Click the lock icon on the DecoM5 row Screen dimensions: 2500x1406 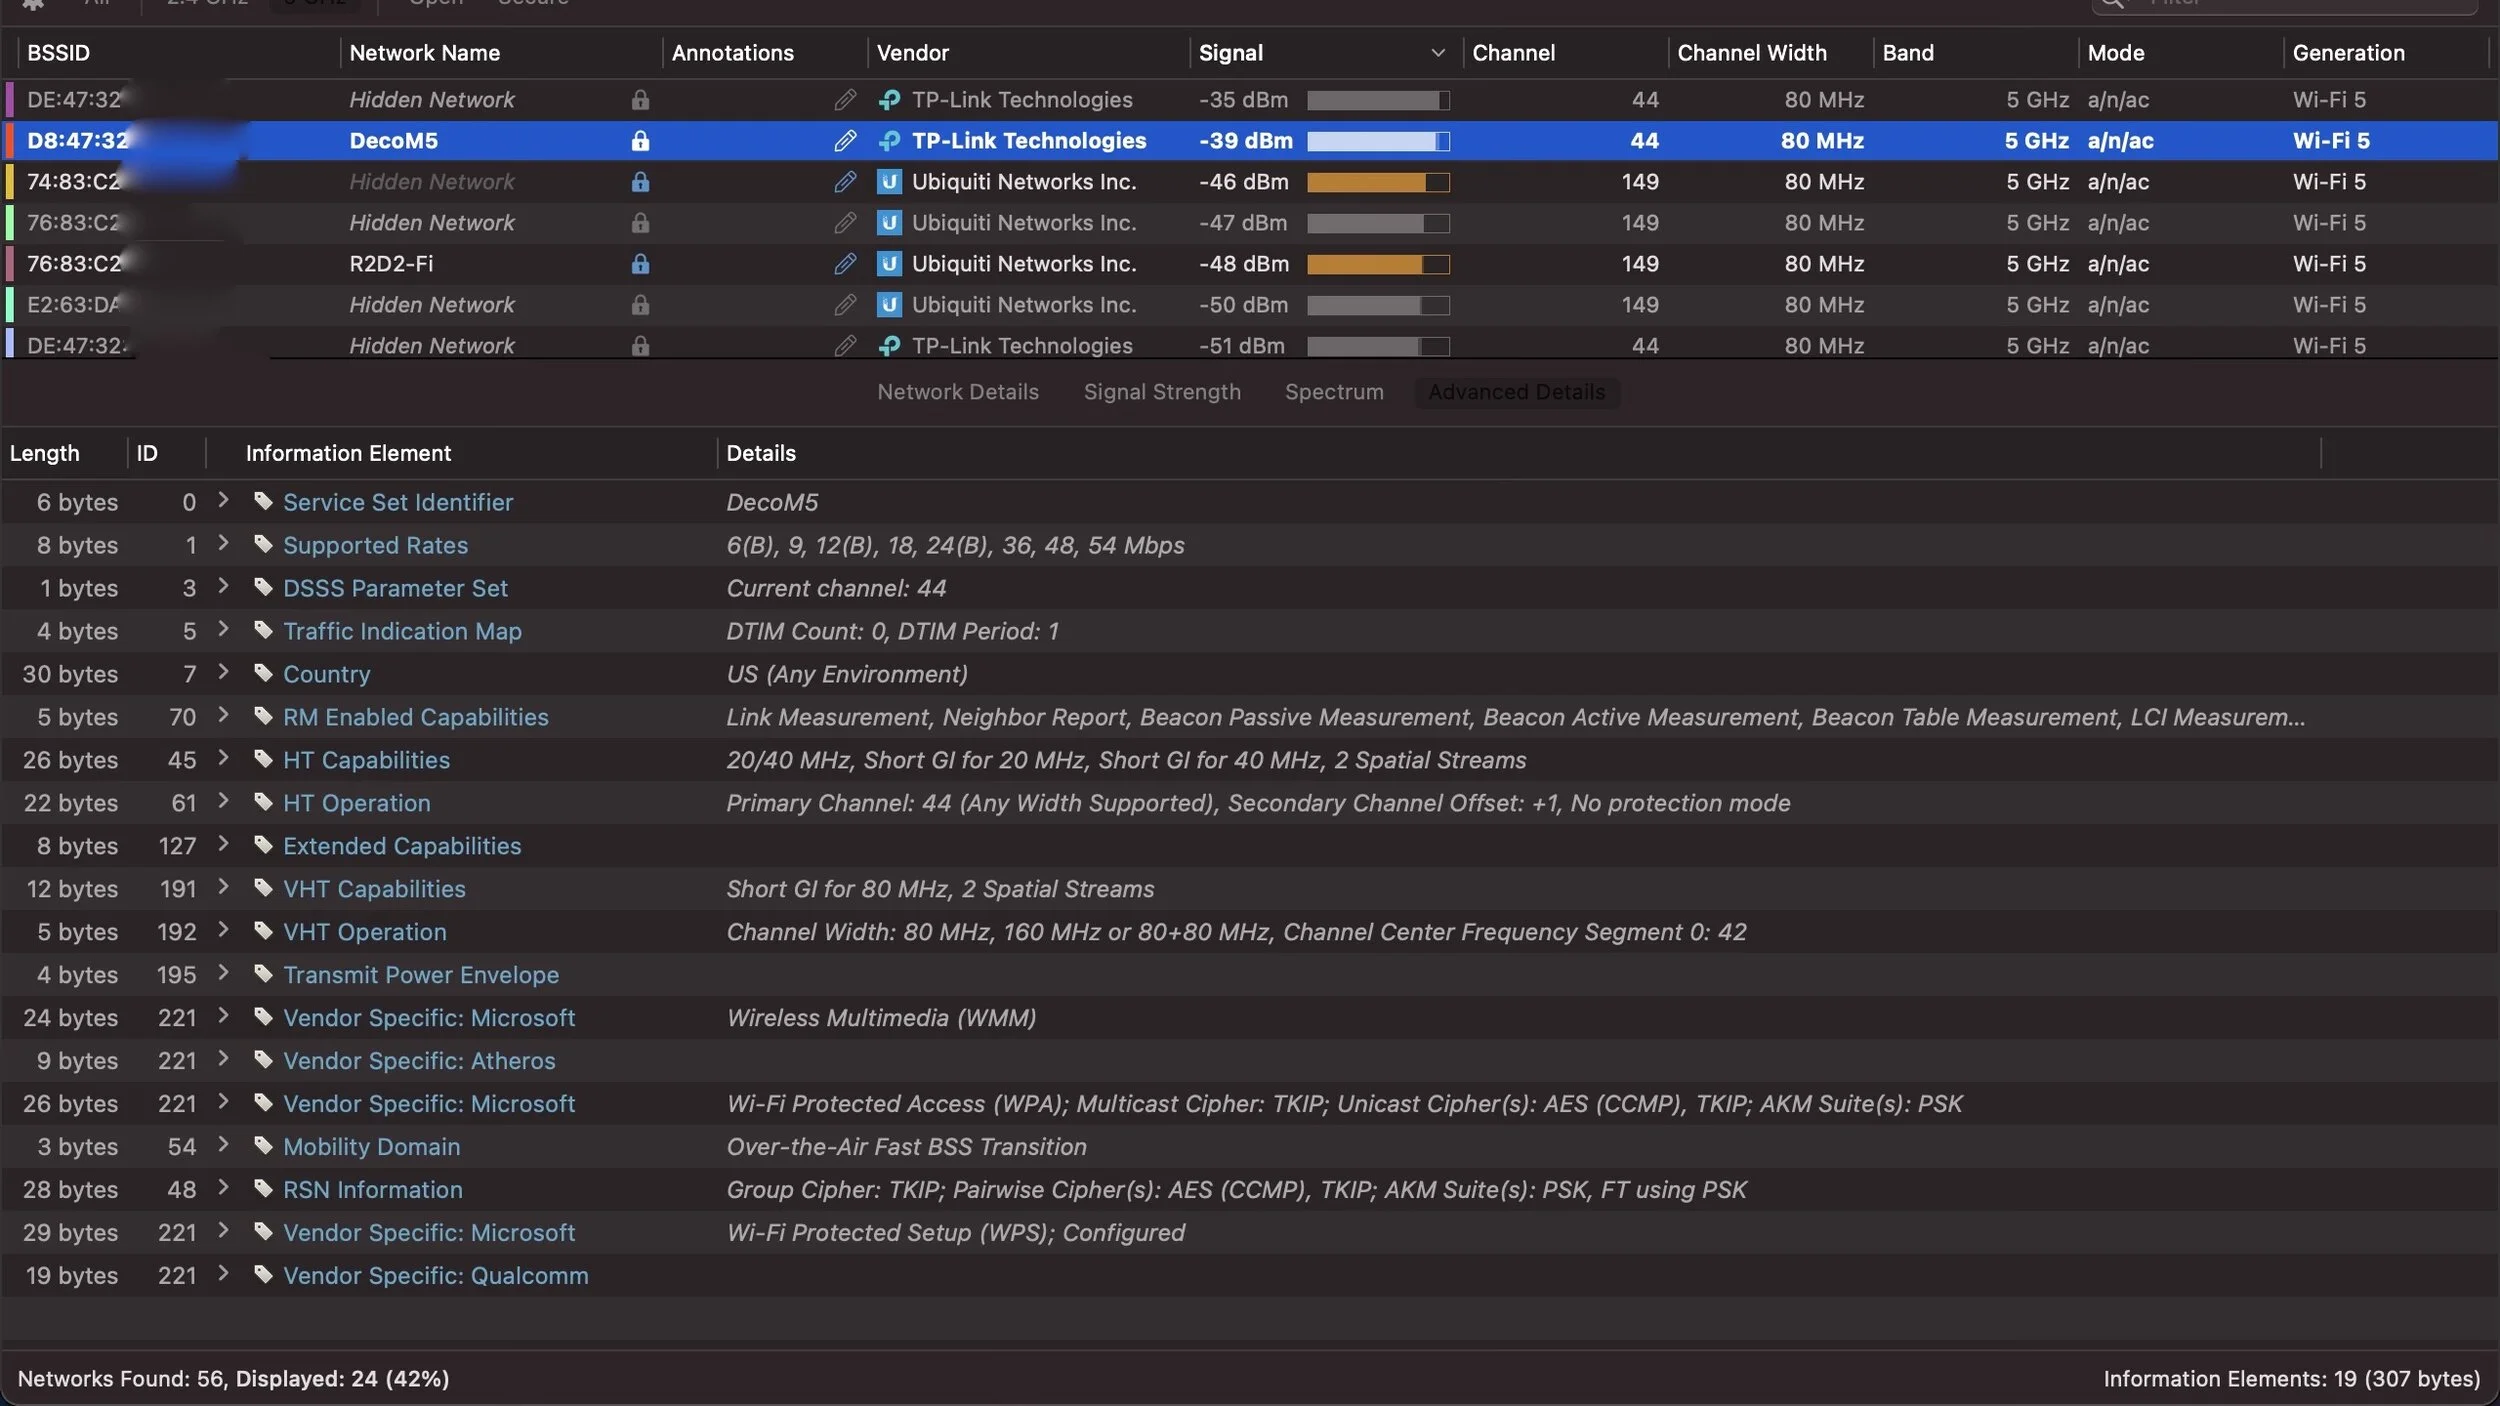[x=640, y=141]
